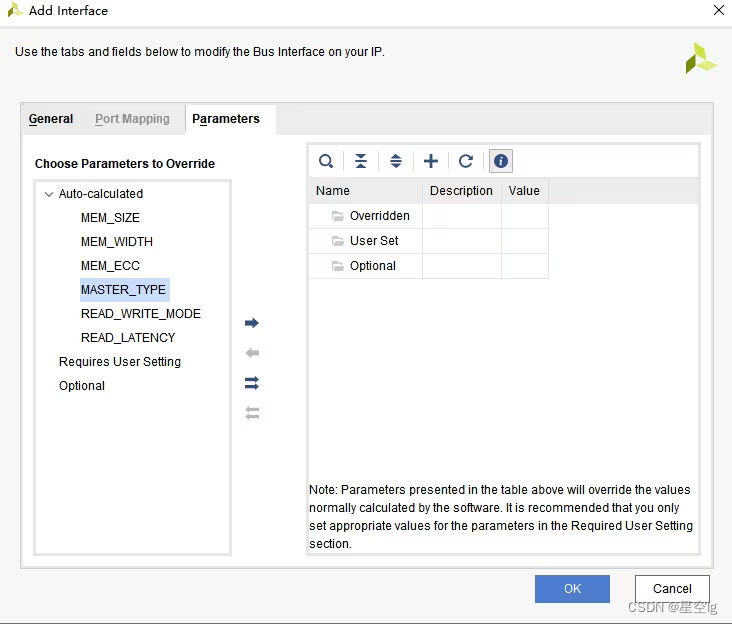
Task: Select MASTER_TYPE parameter in tree
Action: pos(124,290)
